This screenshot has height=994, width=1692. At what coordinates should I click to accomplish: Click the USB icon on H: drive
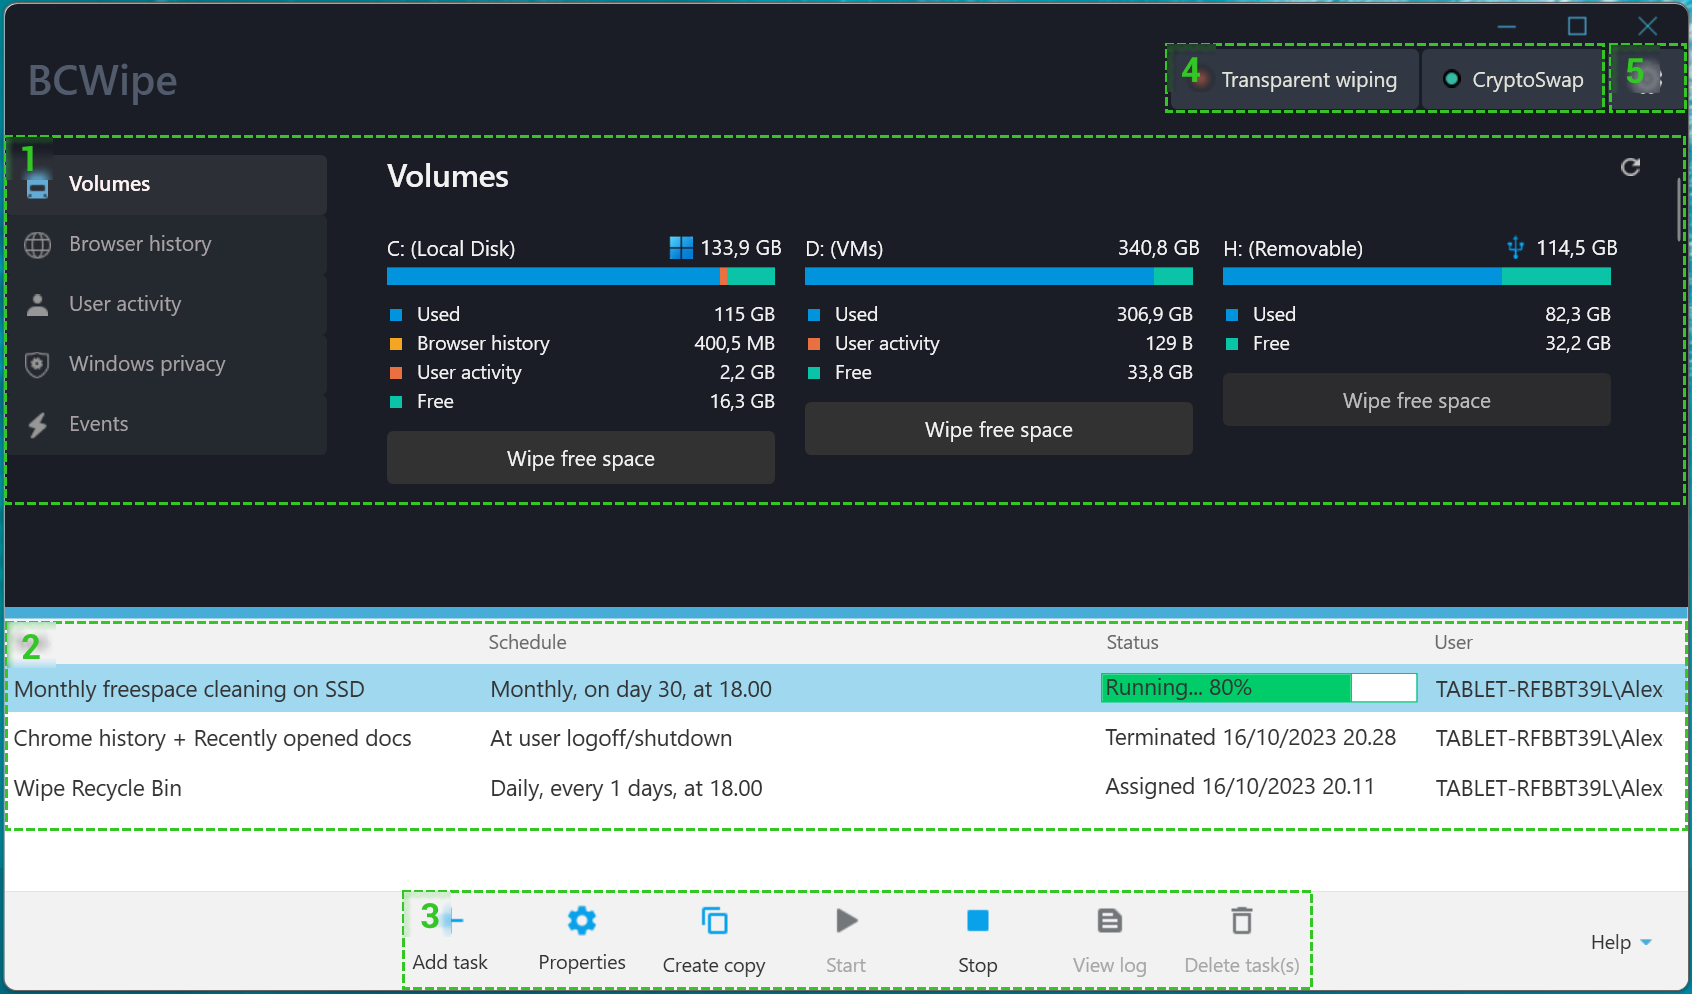[1516, 247]
